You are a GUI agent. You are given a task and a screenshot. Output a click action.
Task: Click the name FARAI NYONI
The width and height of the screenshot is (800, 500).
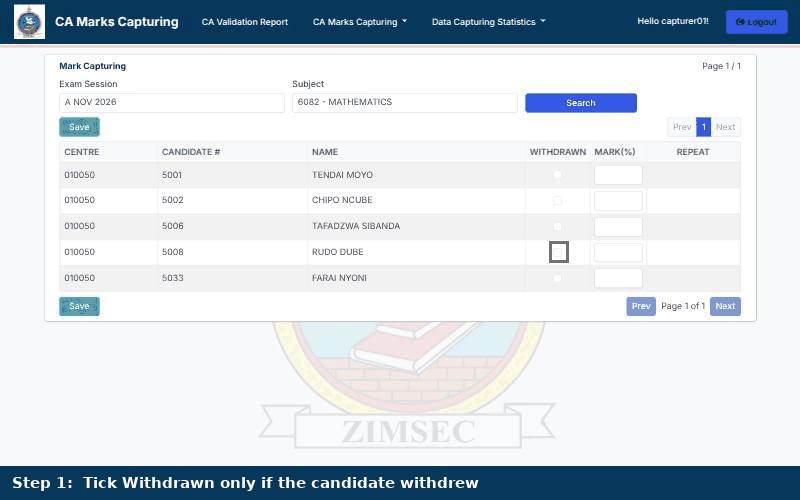[x=339, y=278]
